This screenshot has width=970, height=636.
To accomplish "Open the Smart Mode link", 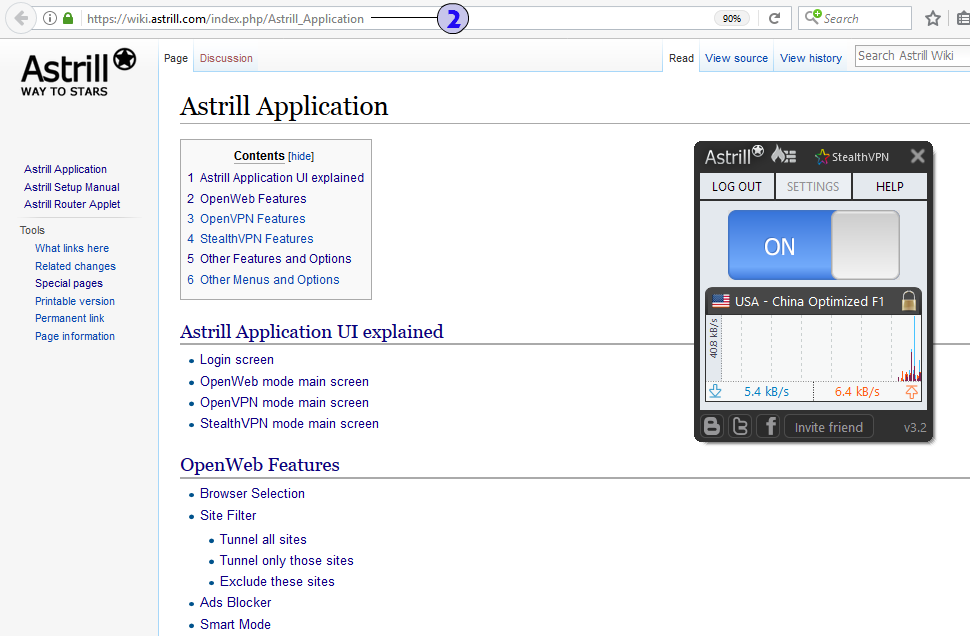I will (x=235, y=624).
